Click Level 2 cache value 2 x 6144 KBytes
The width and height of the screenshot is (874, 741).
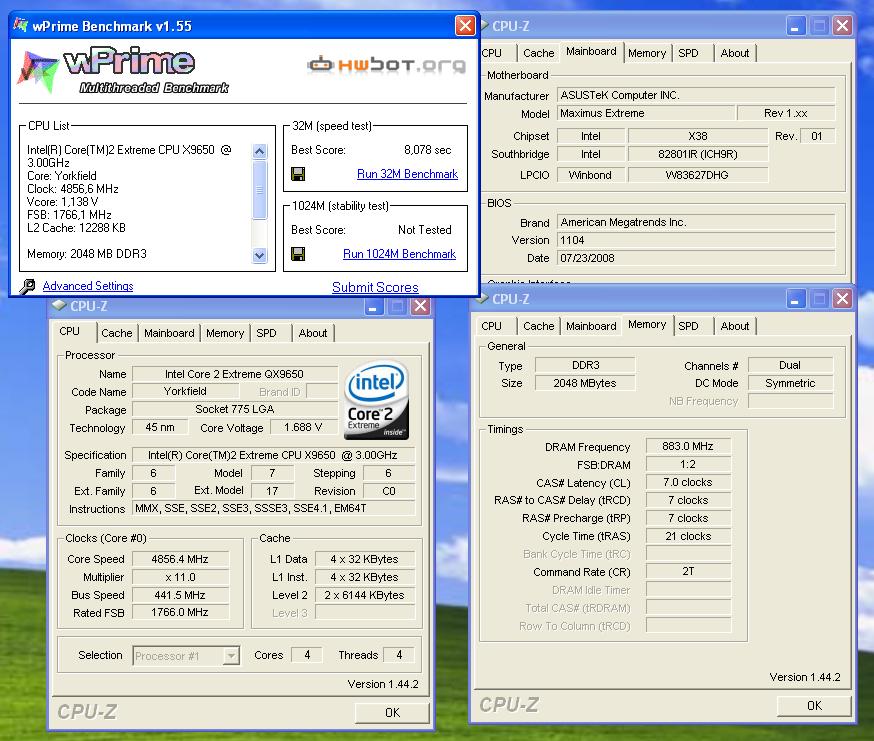click(365, 595)
